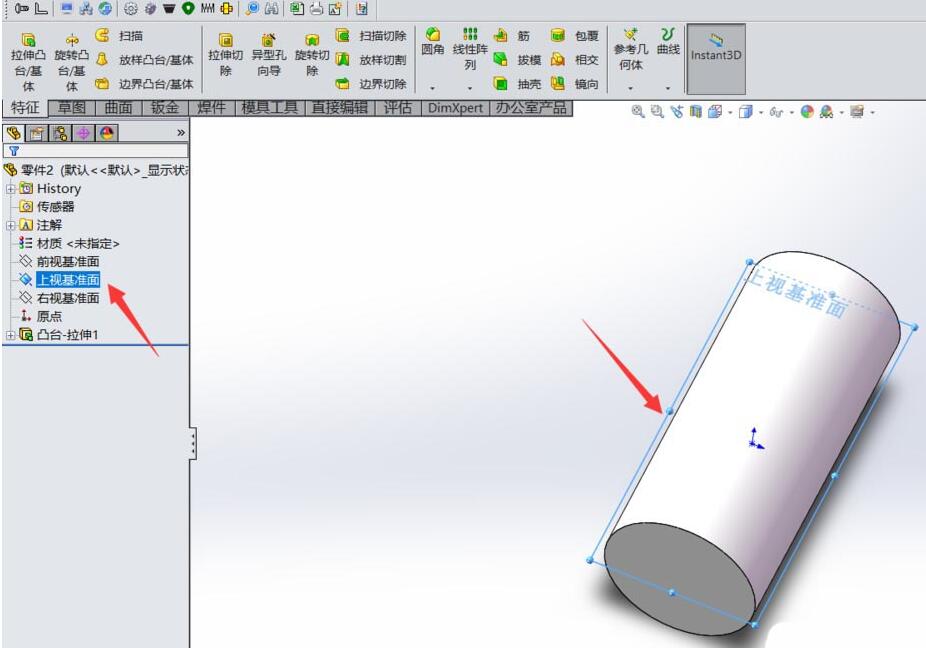
Task: Select the 边界切除 boundary cut tool
Action: [x=371, y=84]
